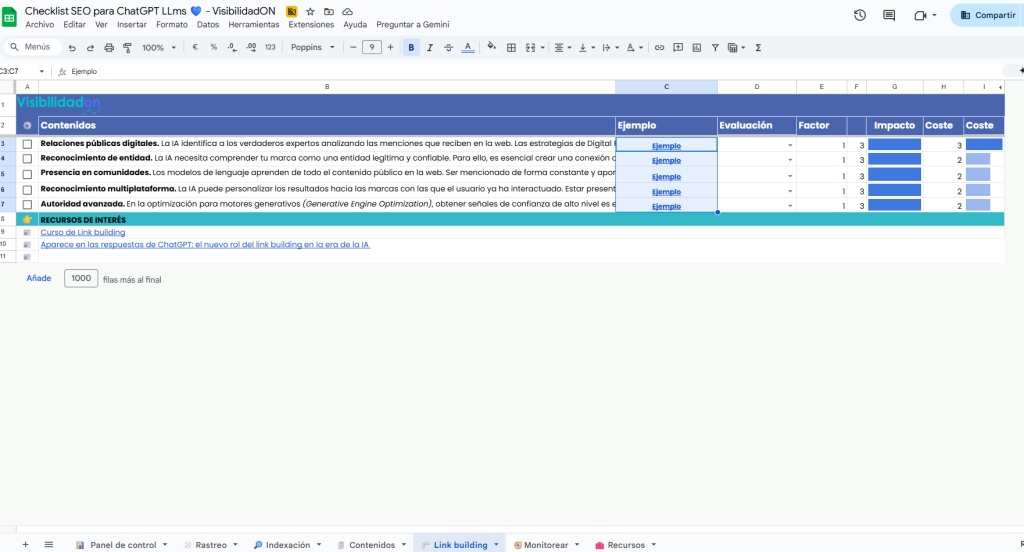
Task: Open the Extensiones menu
Action: click(x=311, y=24)
